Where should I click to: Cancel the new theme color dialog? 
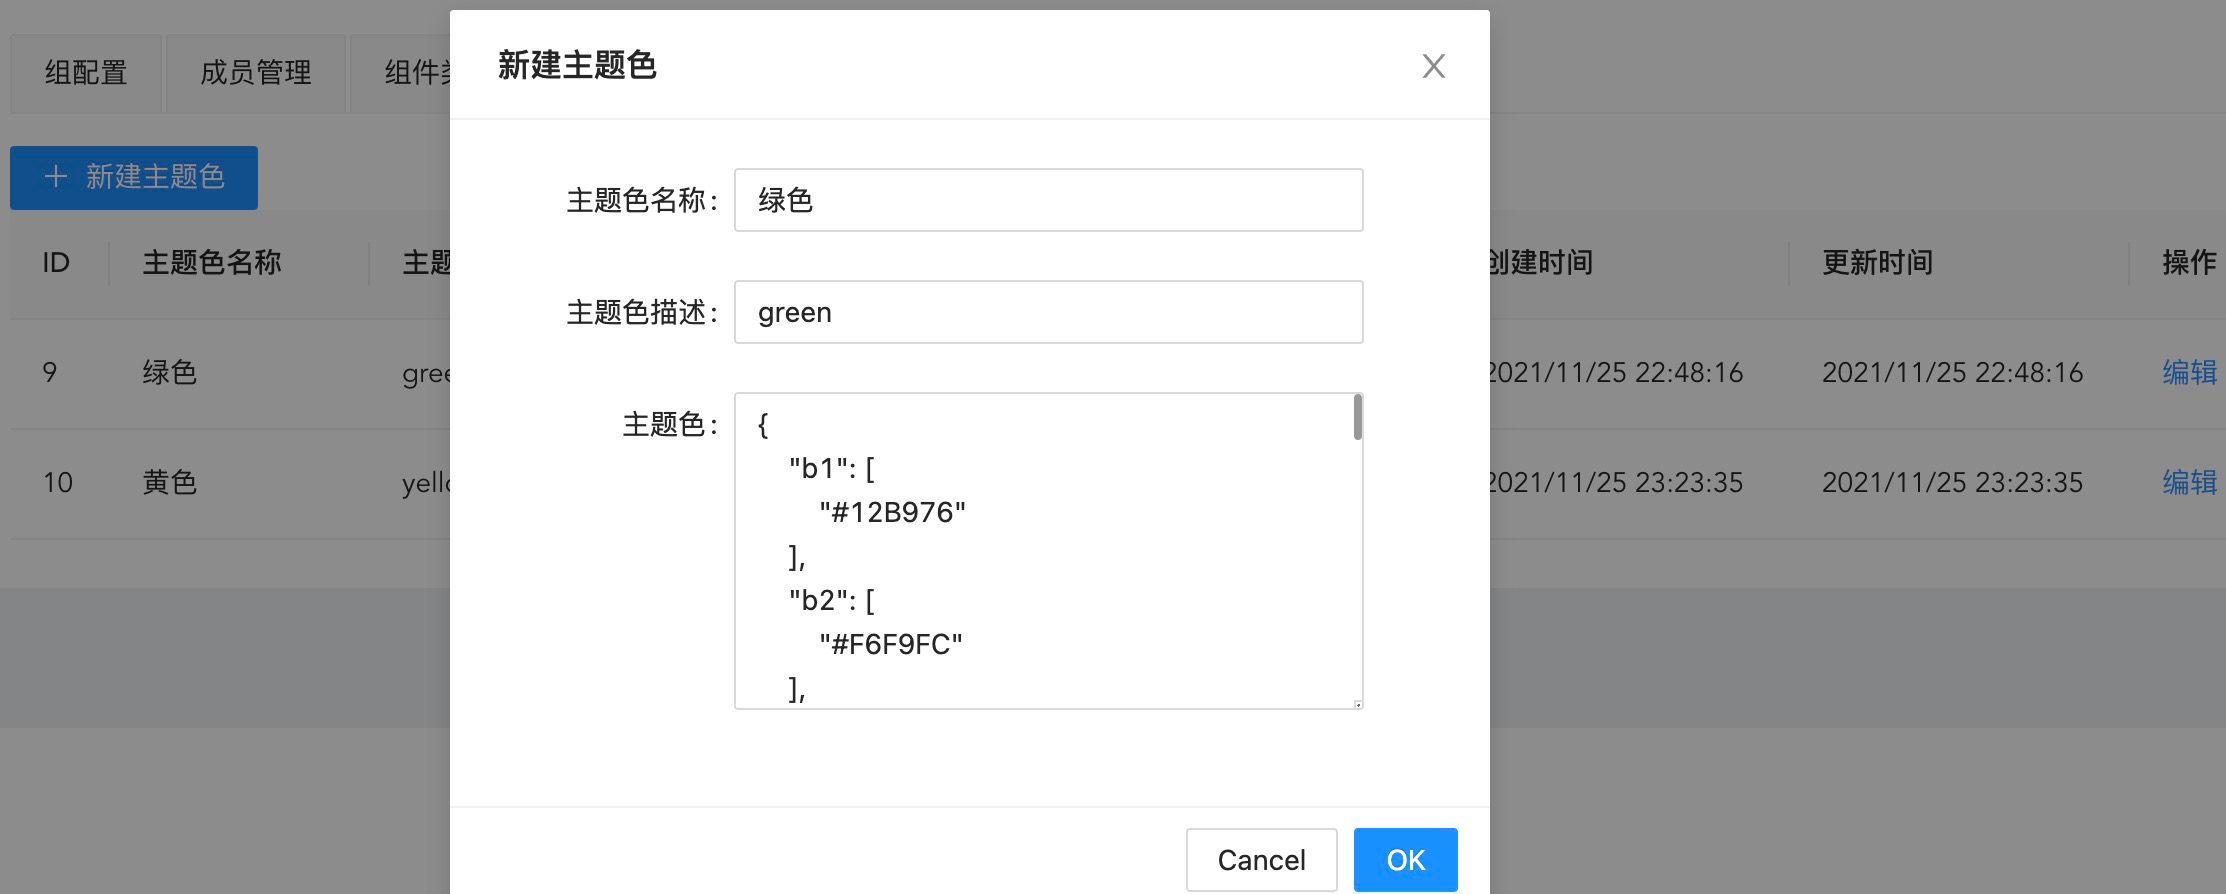tap(1261, 860)
